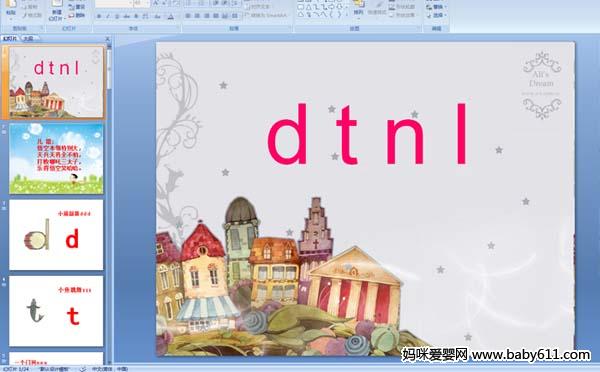The image size is (600, 372).
Task: Justify the paragraph text
Action: pos(216,16)
